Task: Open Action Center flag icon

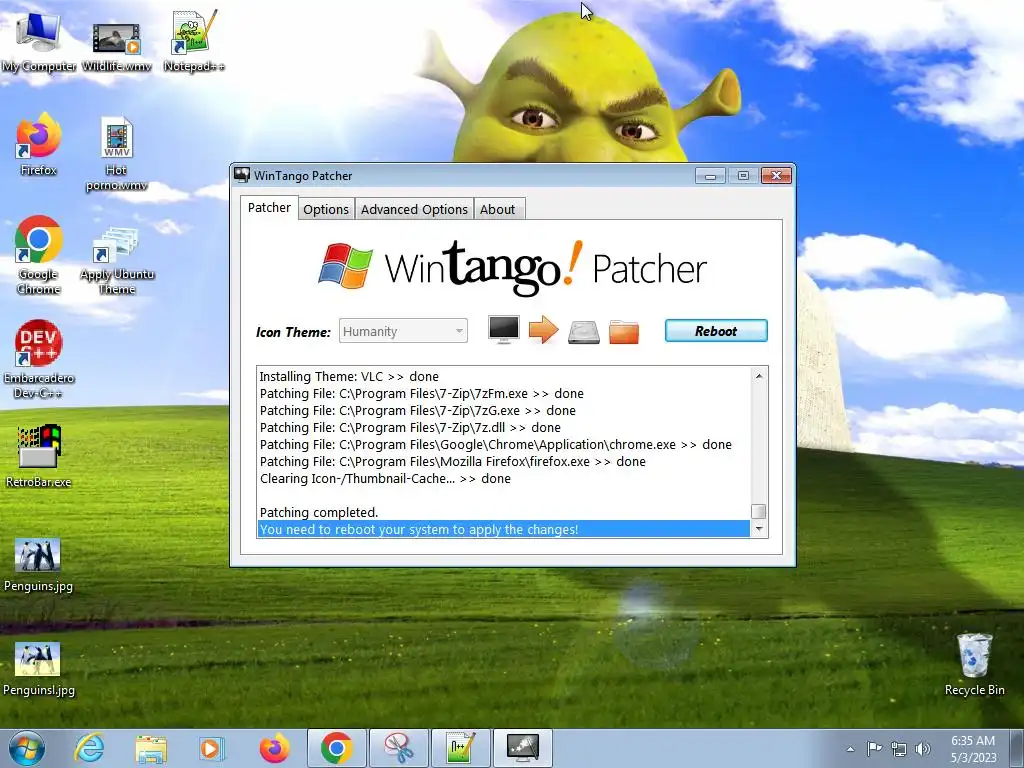Action: tap(874, 748)
